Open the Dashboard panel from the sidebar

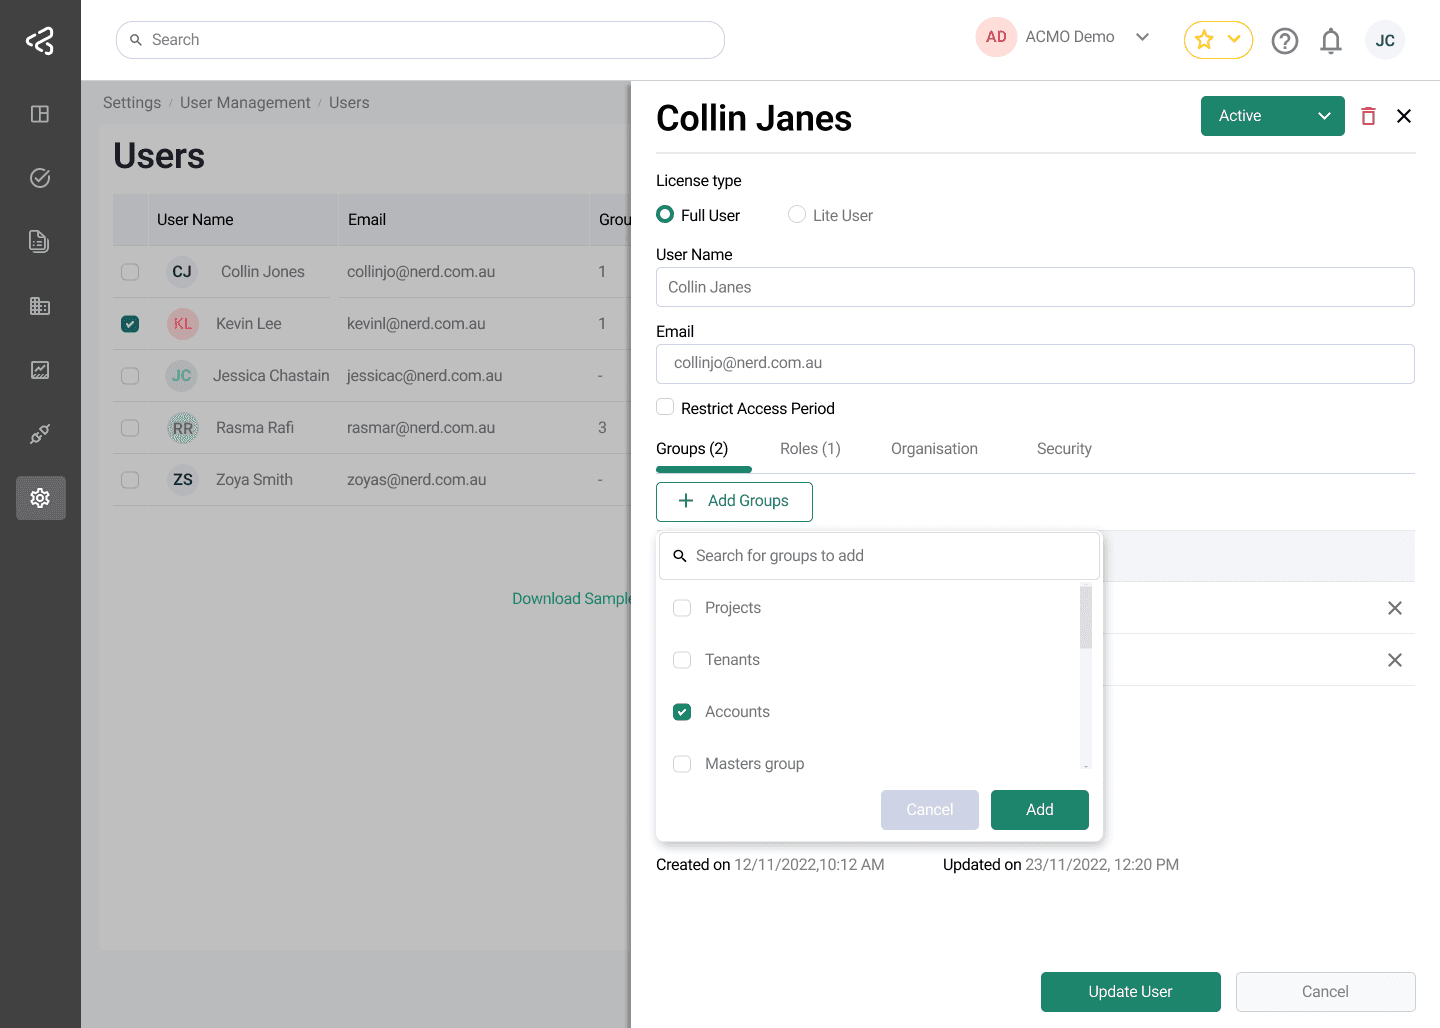coord(40,114)
